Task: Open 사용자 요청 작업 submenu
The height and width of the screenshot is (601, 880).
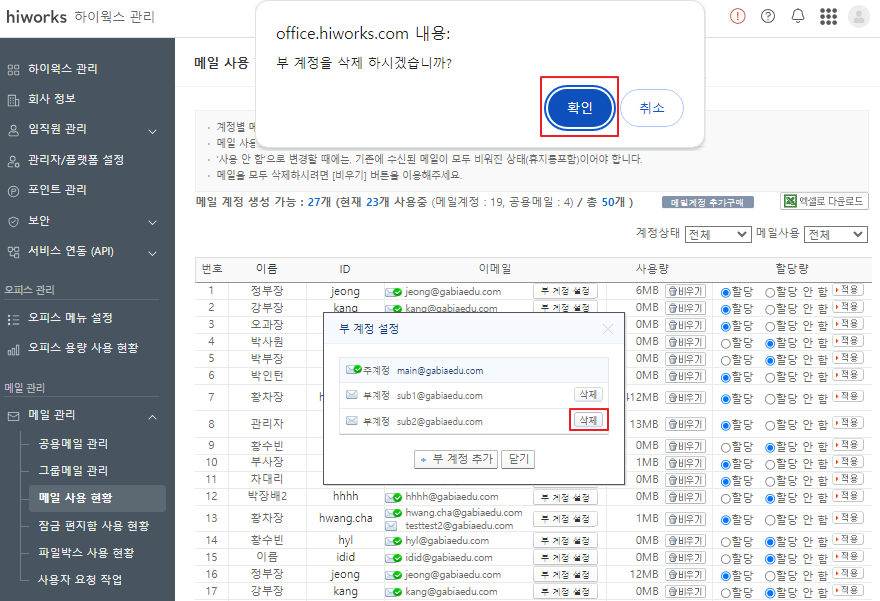Action: tap(80, 580)
